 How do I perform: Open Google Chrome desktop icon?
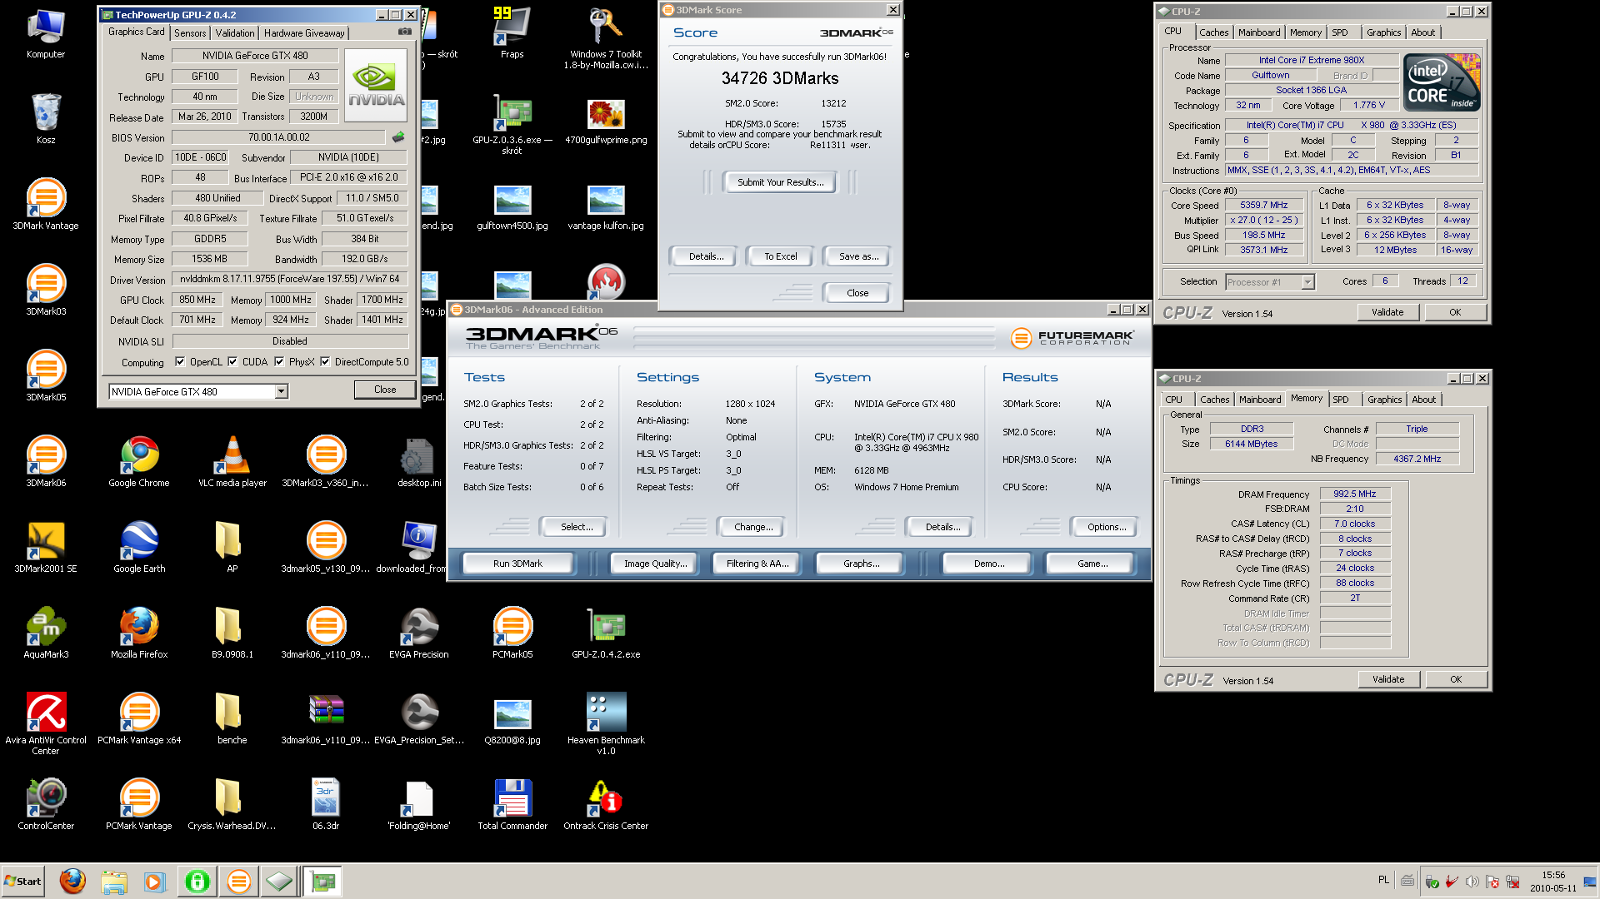pyautogui.click(x=139, y=461)
